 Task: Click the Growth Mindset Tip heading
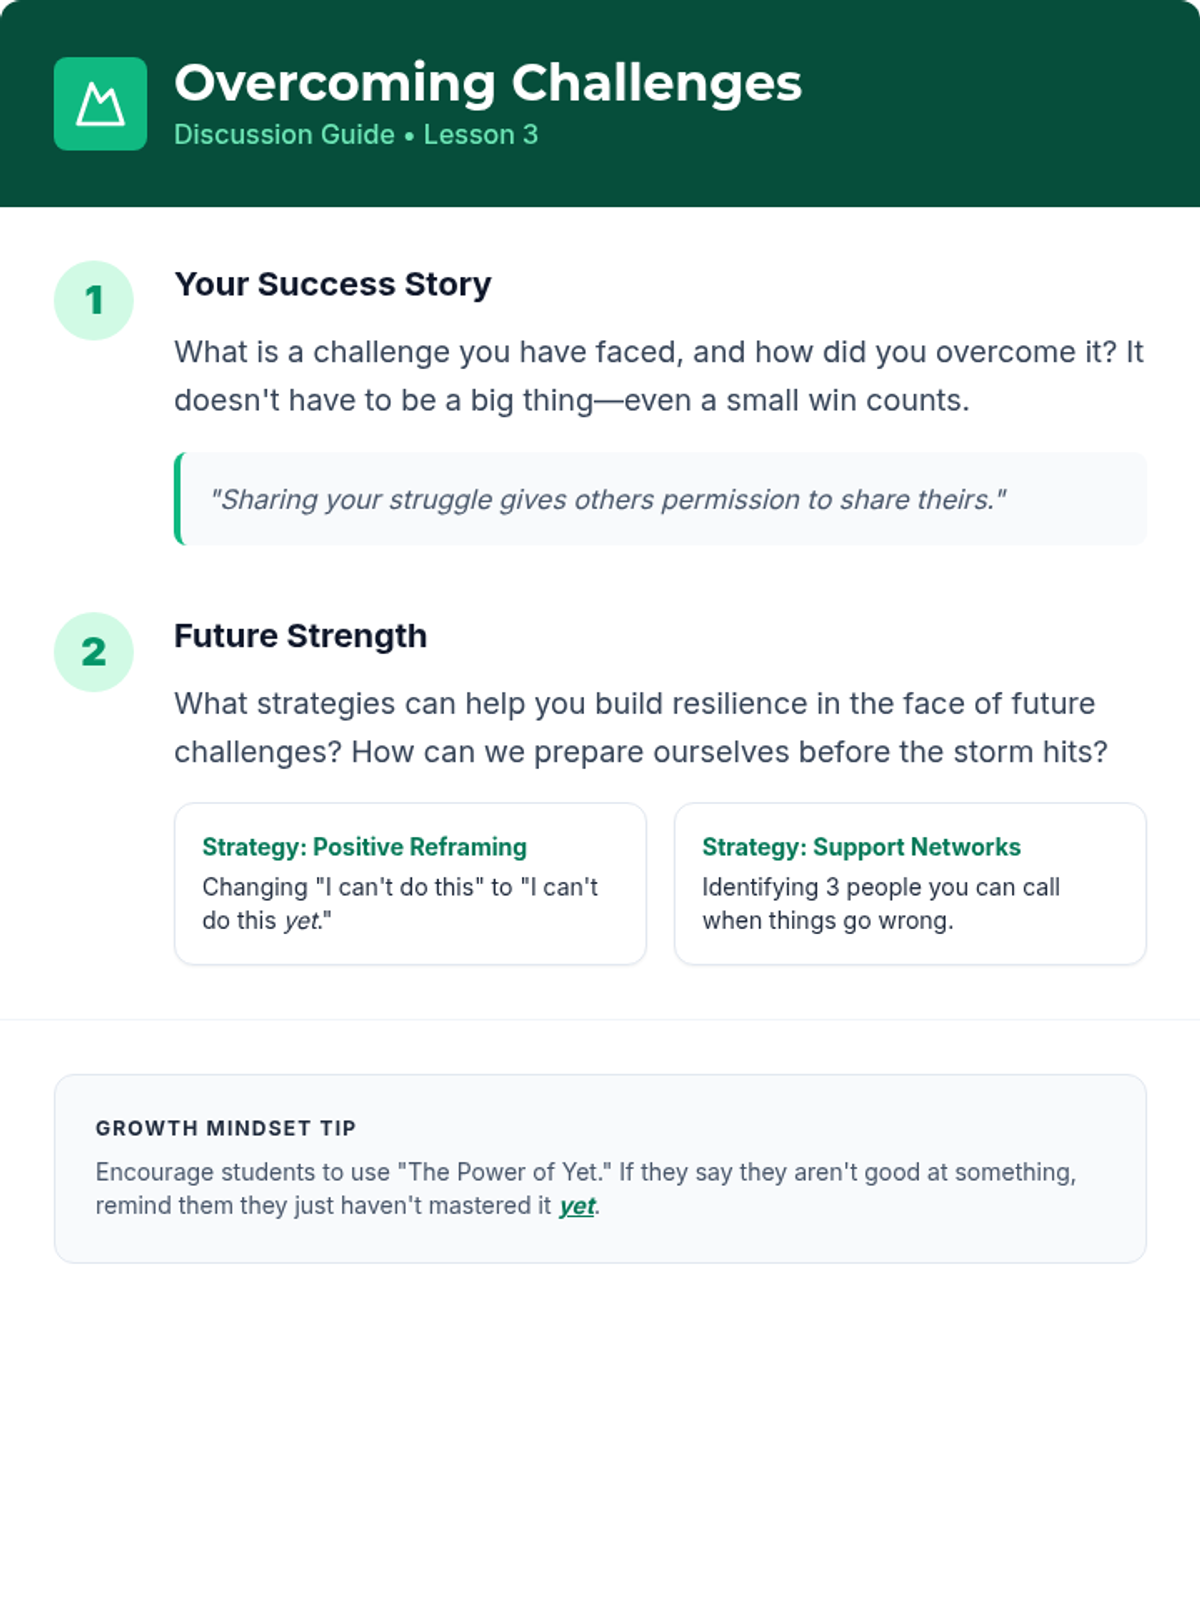click(226, 1128)
